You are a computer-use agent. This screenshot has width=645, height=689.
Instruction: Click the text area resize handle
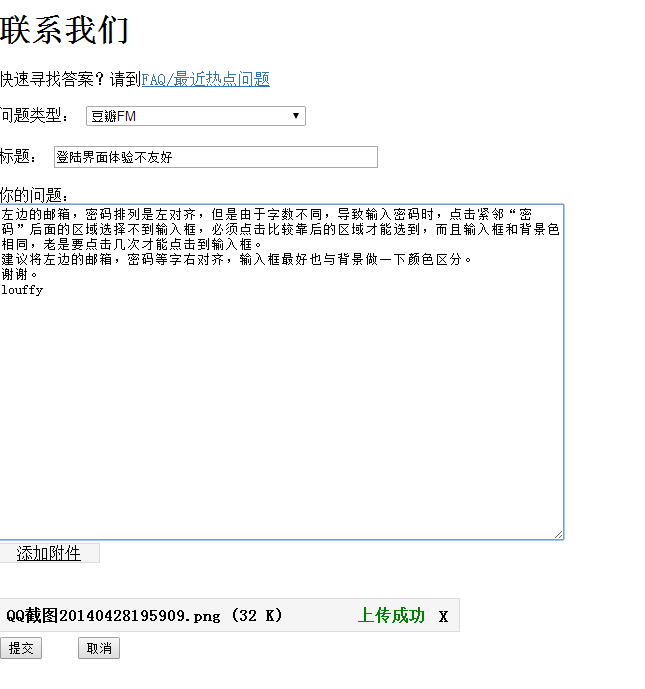click(558, 534)
